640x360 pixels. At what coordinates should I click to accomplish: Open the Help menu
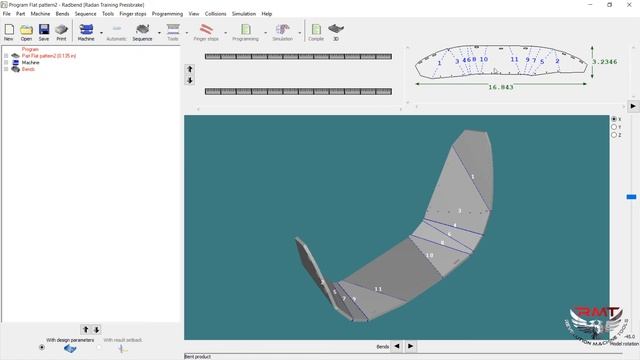point(267,14)
